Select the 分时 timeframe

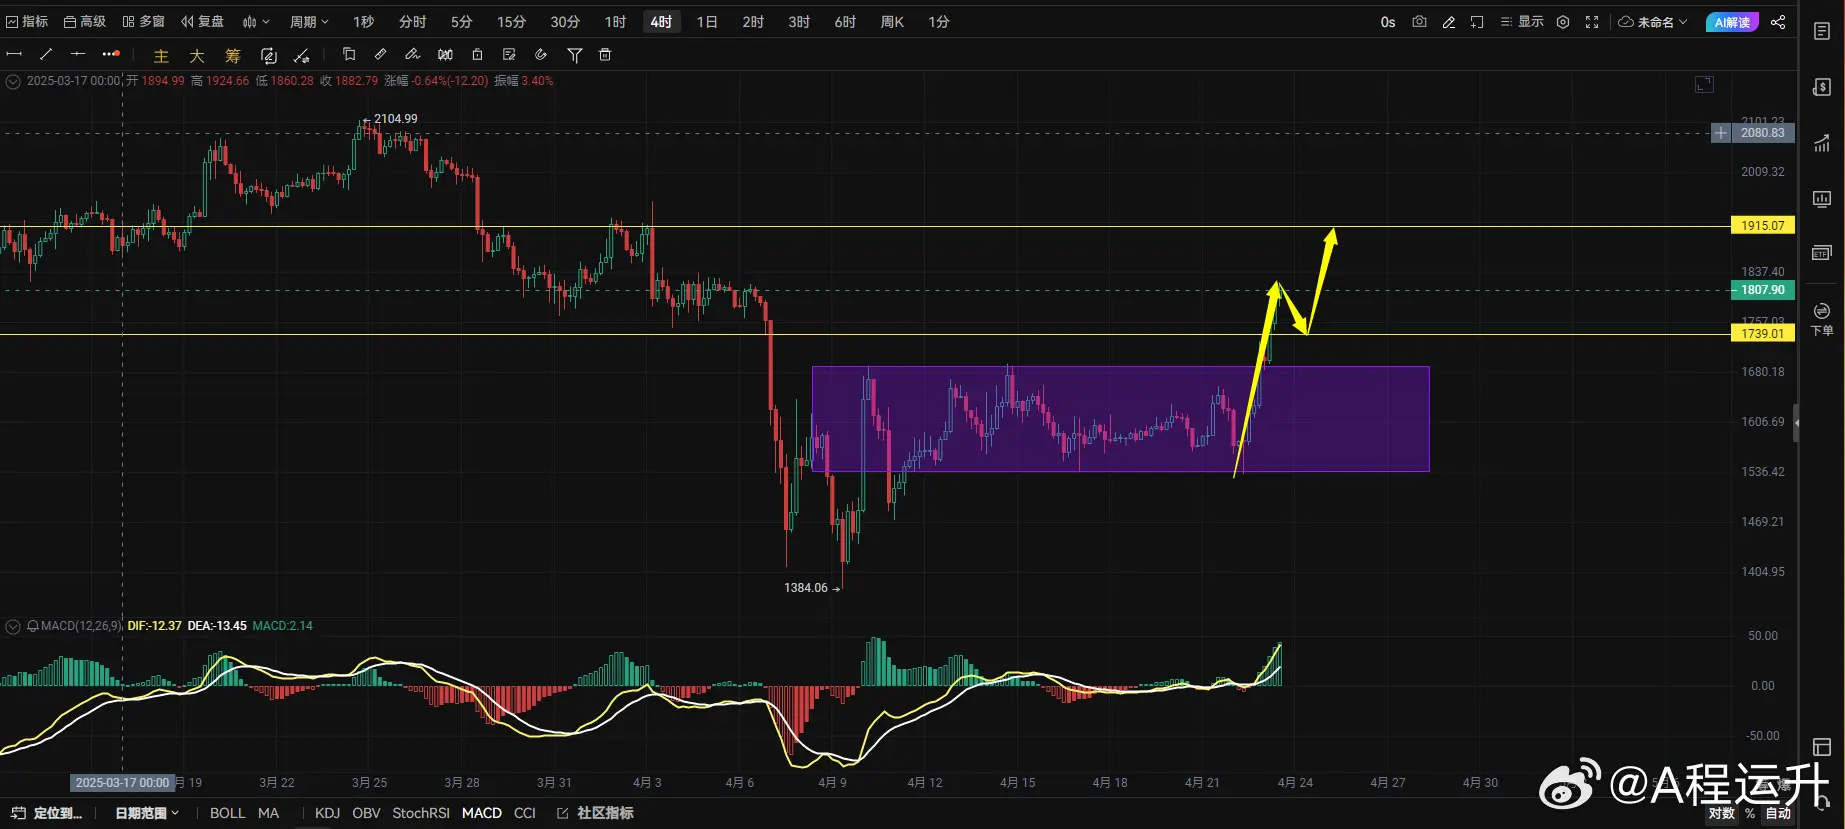[412, 22]
